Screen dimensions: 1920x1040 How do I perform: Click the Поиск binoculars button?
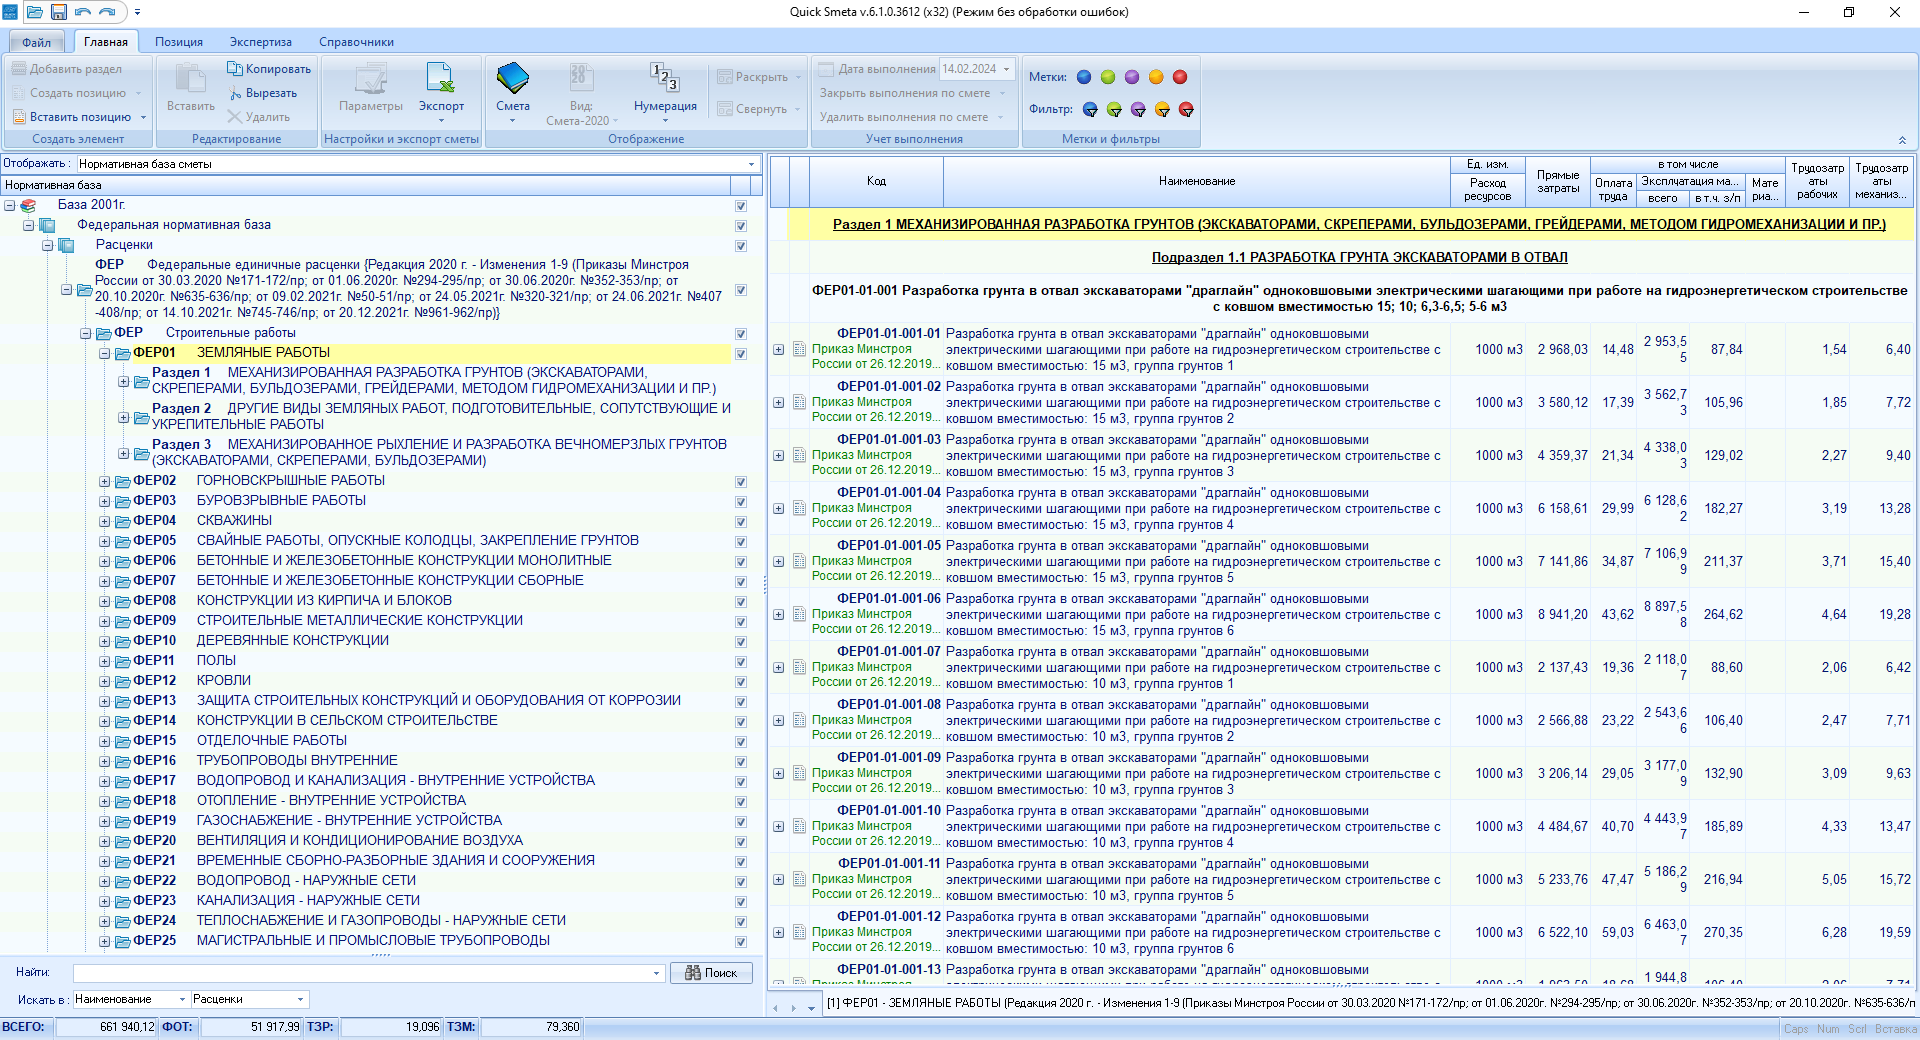click(711, 973)
